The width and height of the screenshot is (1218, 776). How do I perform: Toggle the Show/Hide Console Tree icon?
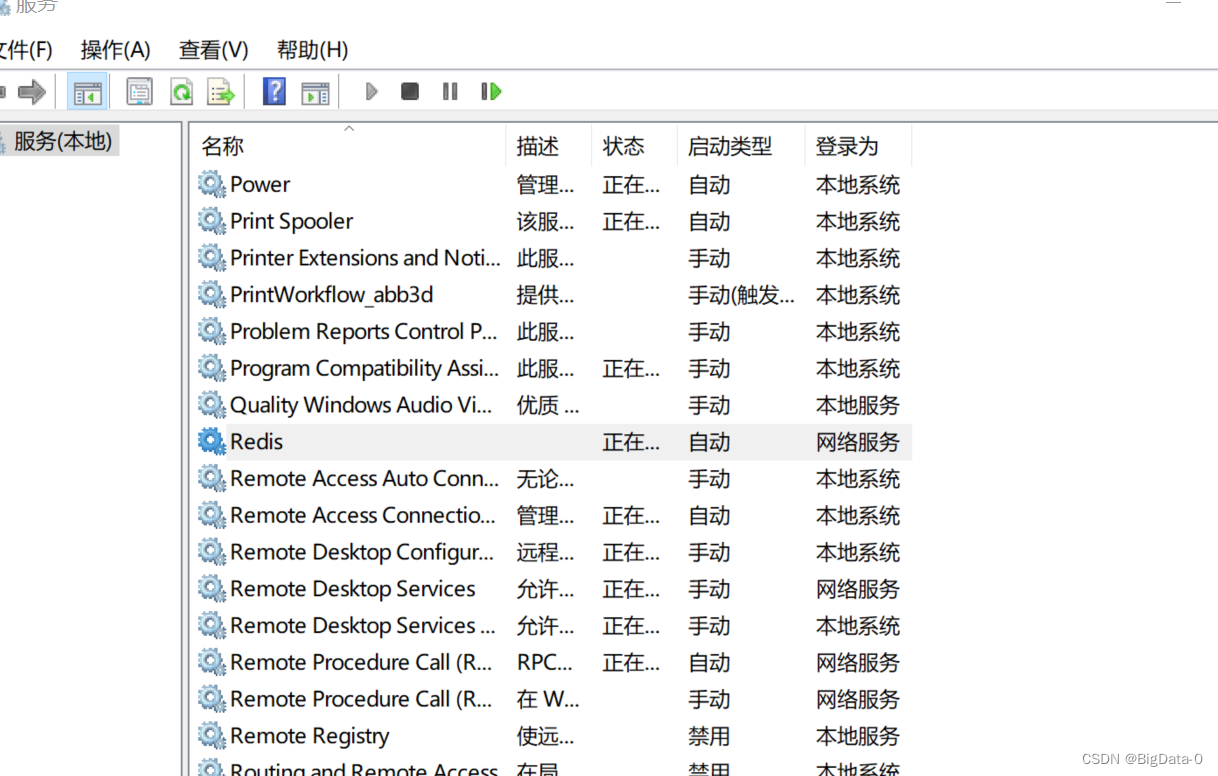click(x=88, y=92)
